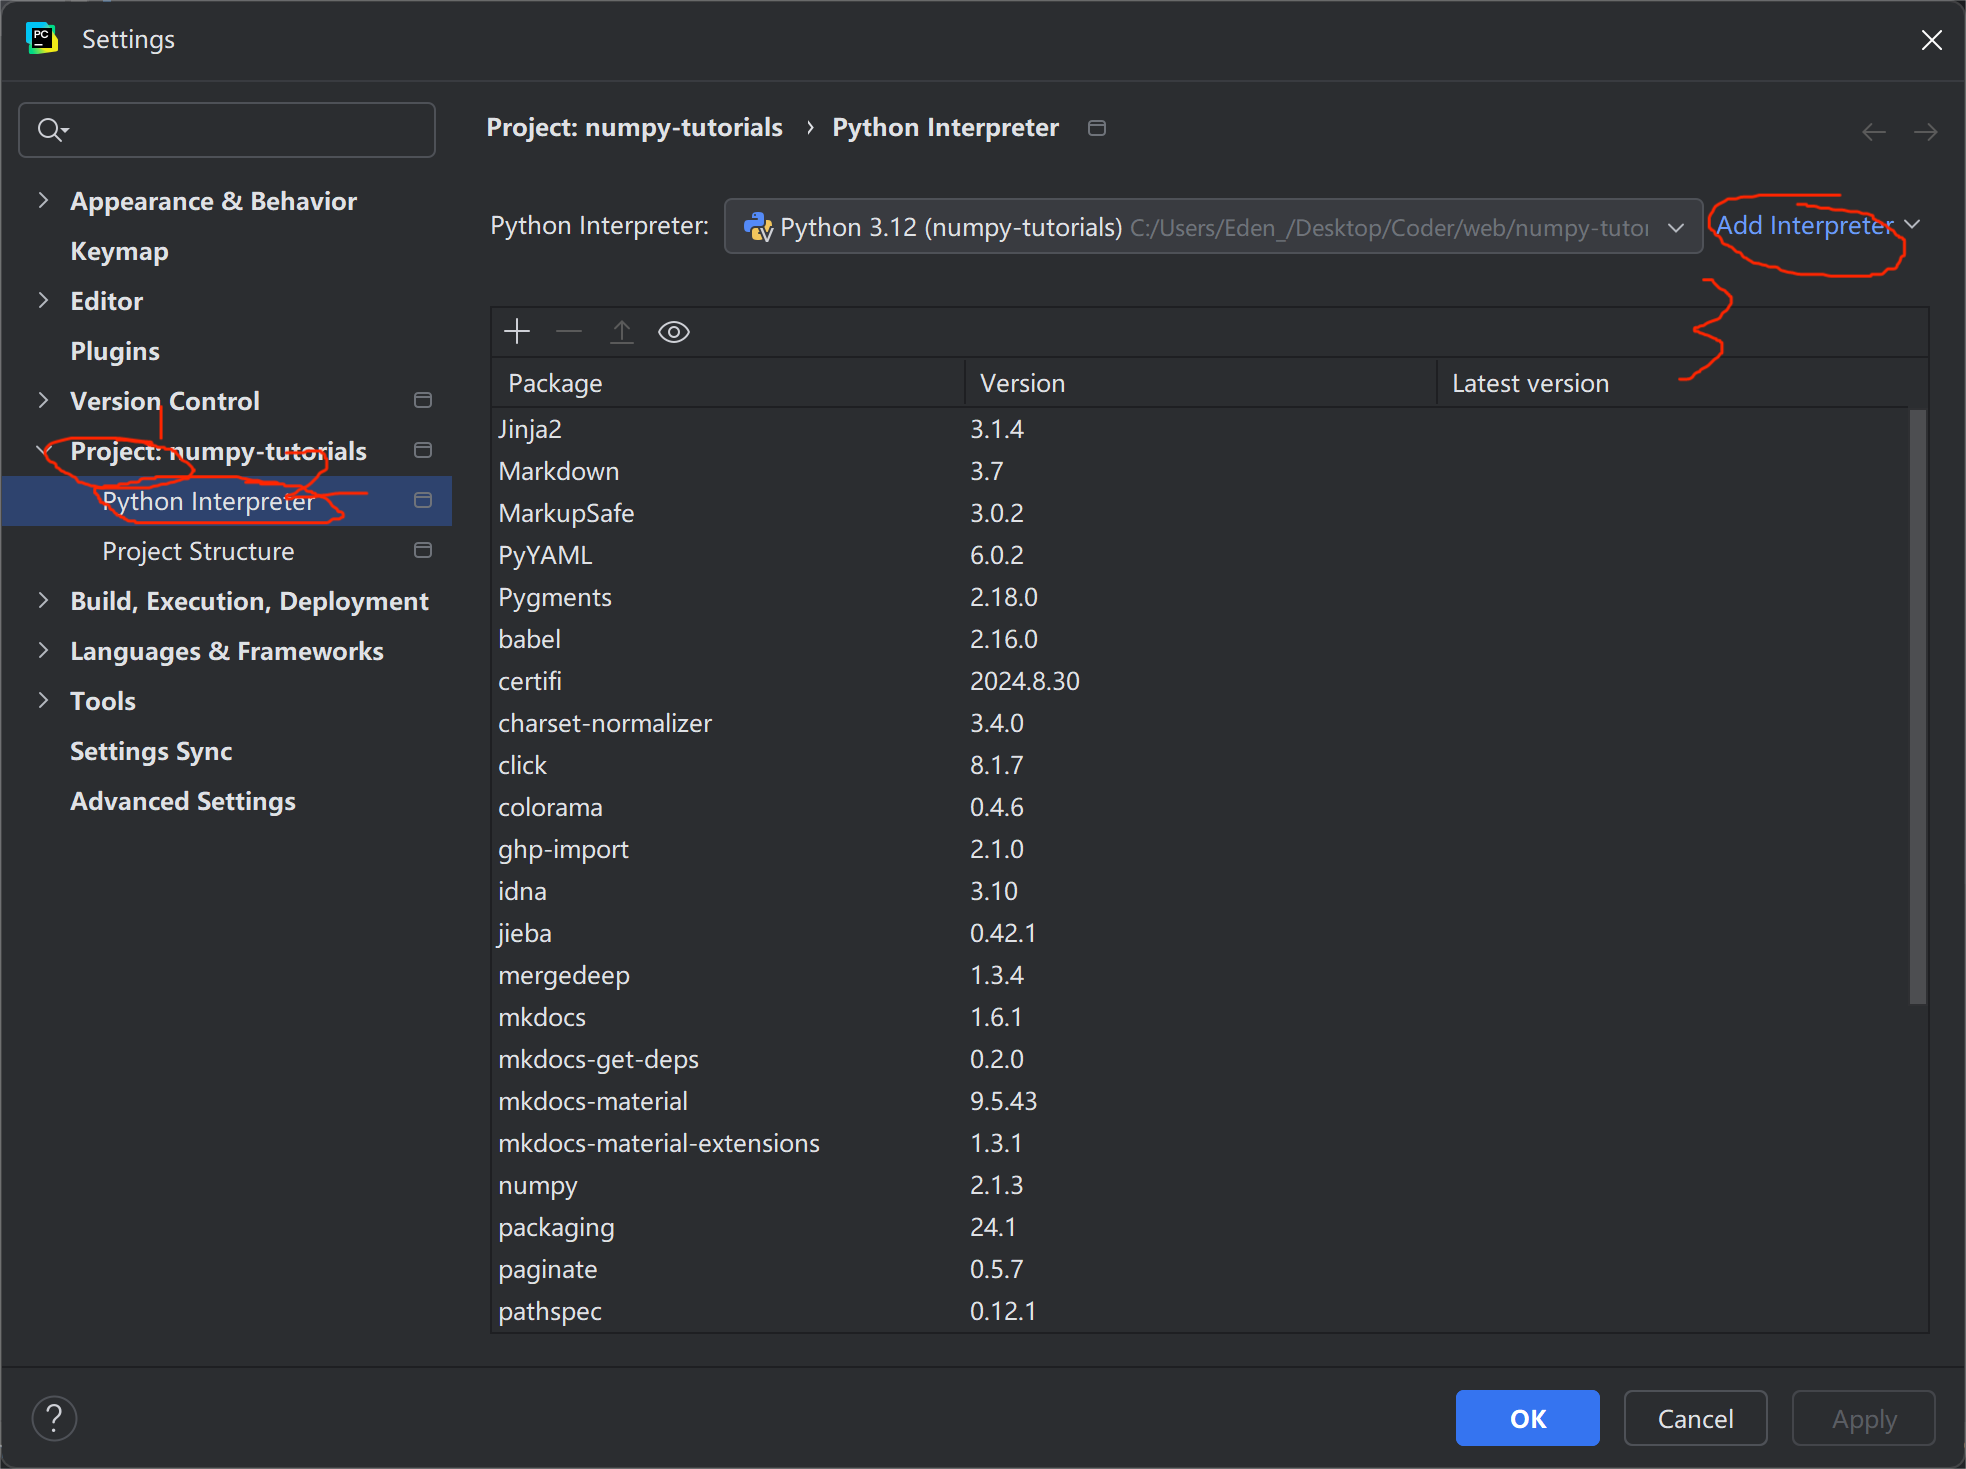Click the Add Interpreter link

(x=1805, y=225)
